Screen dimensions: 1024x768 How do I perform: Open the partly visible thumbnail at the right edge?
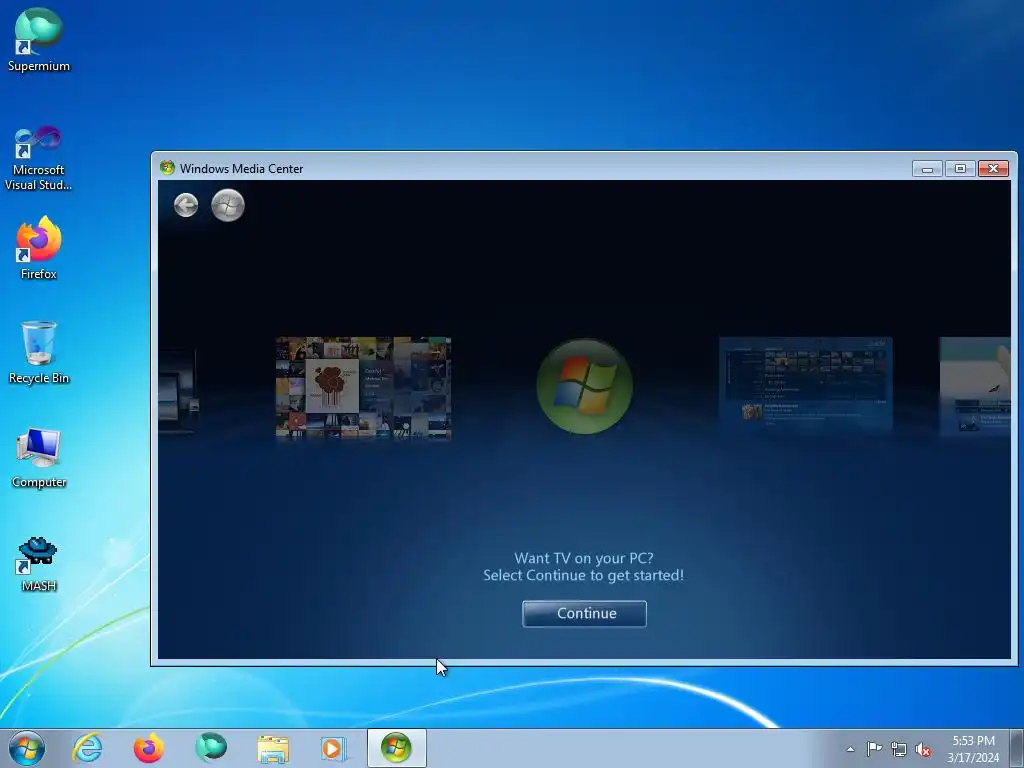975,385
